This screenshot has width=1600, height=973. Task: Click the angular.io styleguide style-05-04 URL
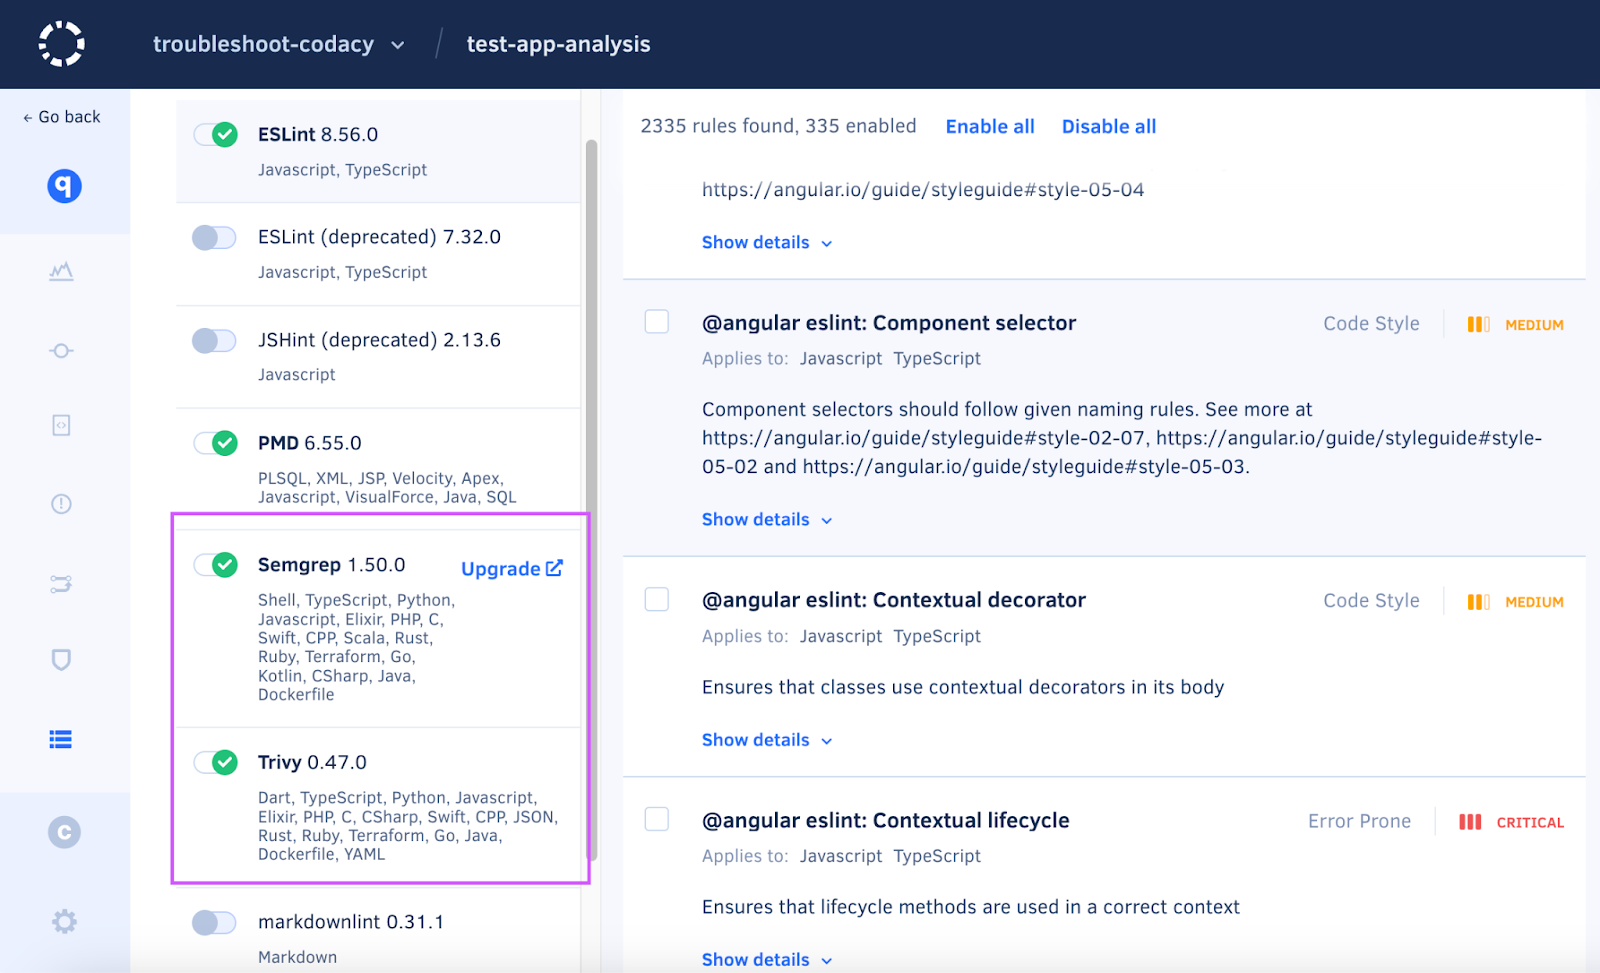point(923,190)
